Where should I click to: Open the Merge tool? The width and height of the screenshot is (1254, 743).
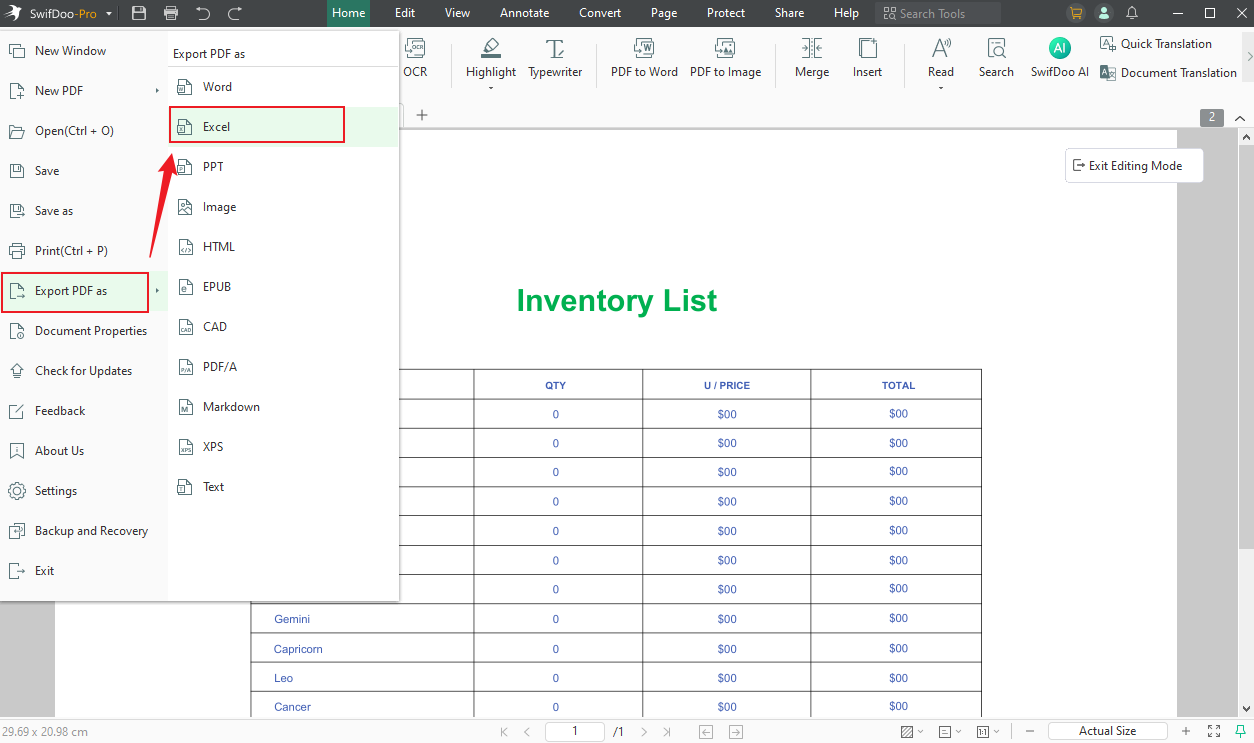[812, 59]
